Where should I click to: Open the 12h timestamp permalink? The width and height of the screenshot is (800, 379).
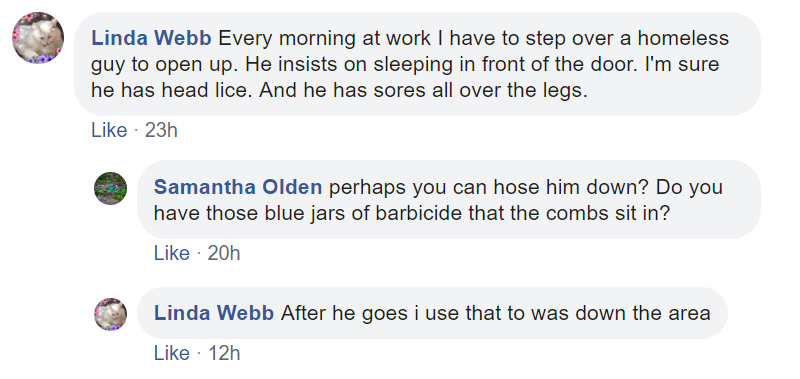point(224,353)
